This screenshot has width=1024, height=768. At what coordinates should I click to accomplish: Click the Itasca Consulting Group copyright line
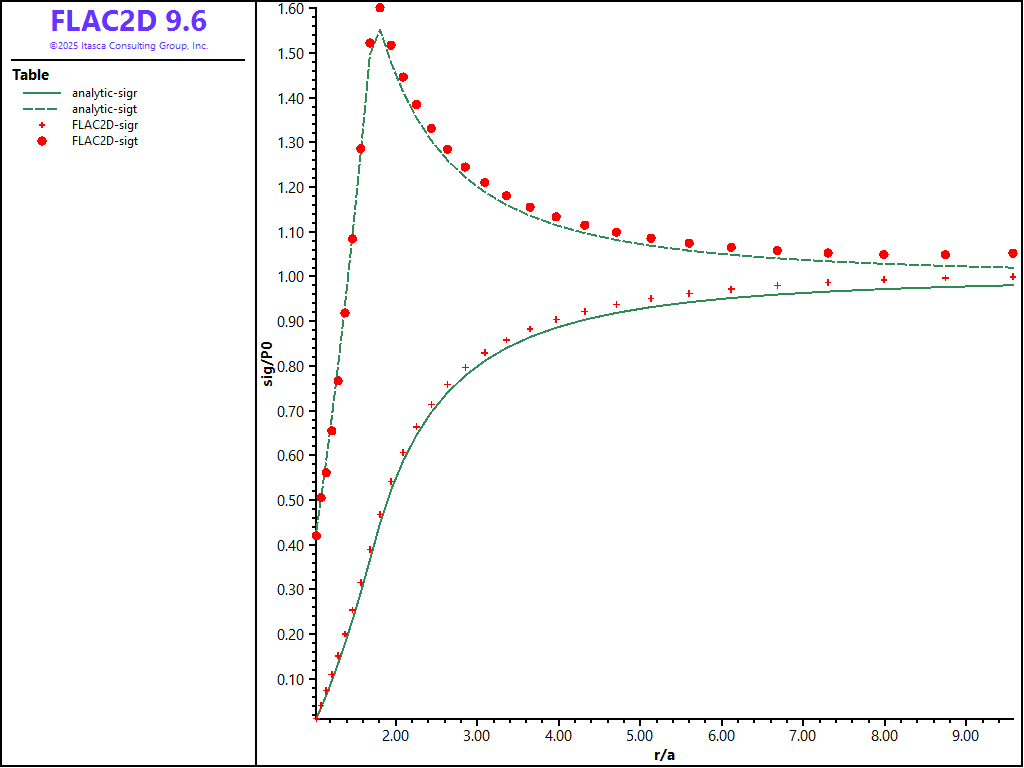tap(128, 46)
